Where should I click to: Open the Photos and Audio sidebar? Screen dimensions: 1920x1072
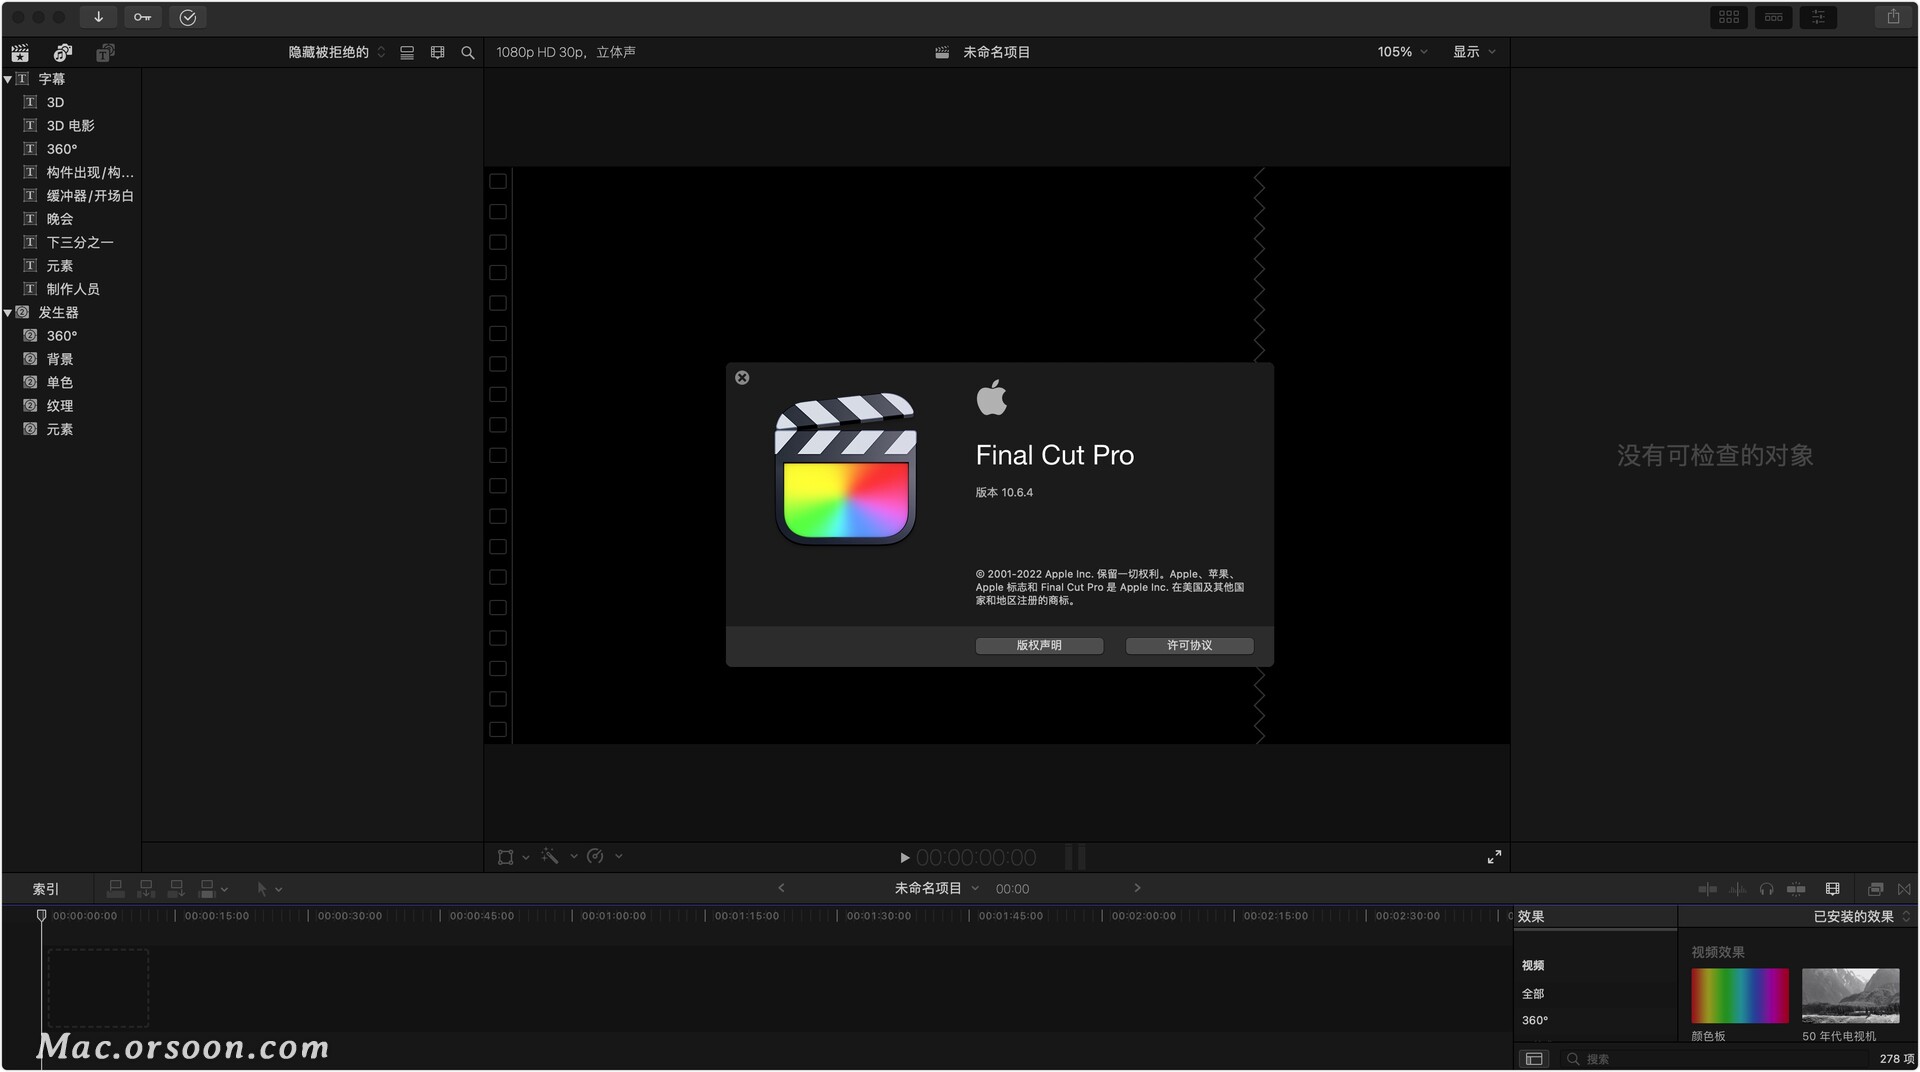(62, 52)
